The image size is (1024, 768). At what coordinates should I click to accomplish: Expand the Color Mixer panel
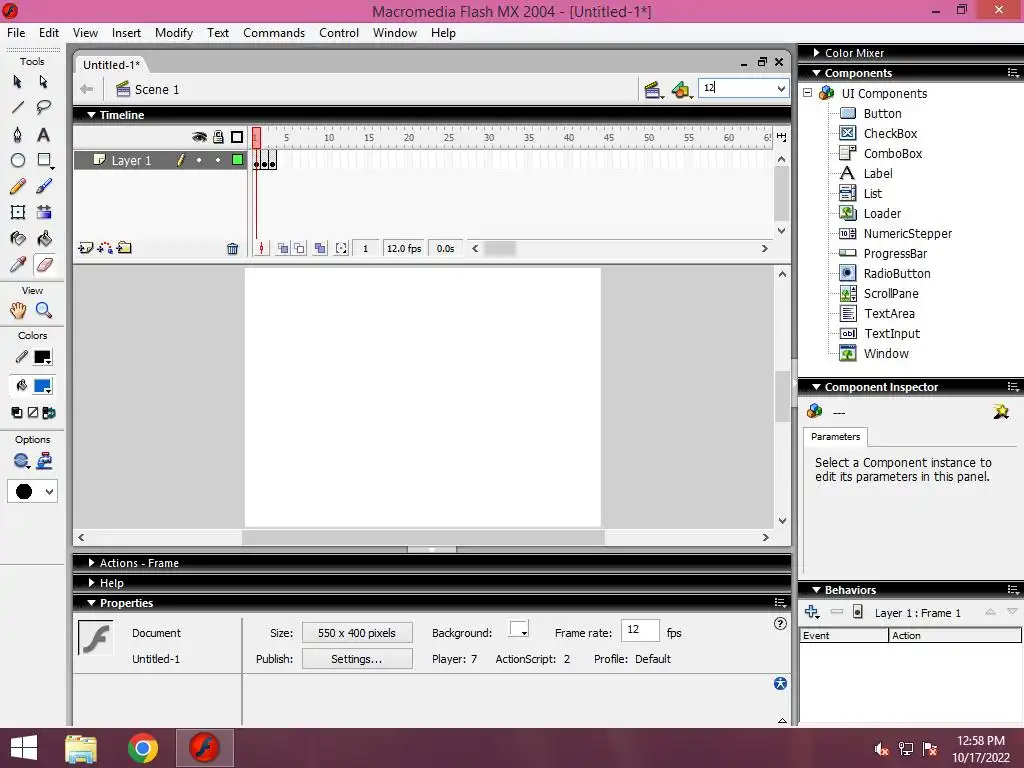(816, 53)
